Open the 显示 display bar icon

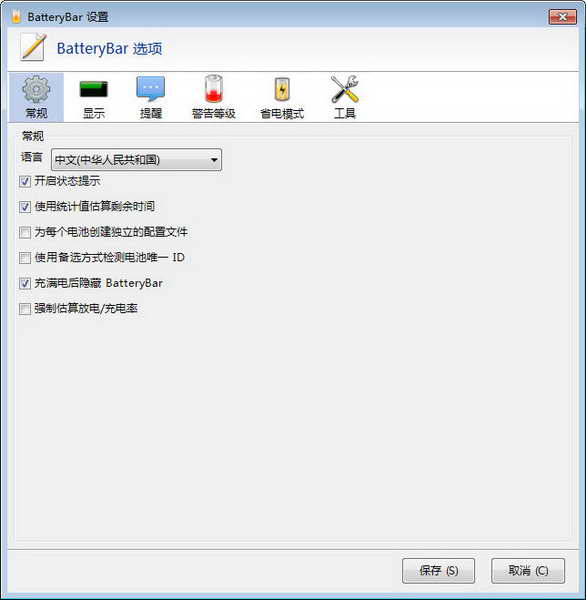coord(93,89)
